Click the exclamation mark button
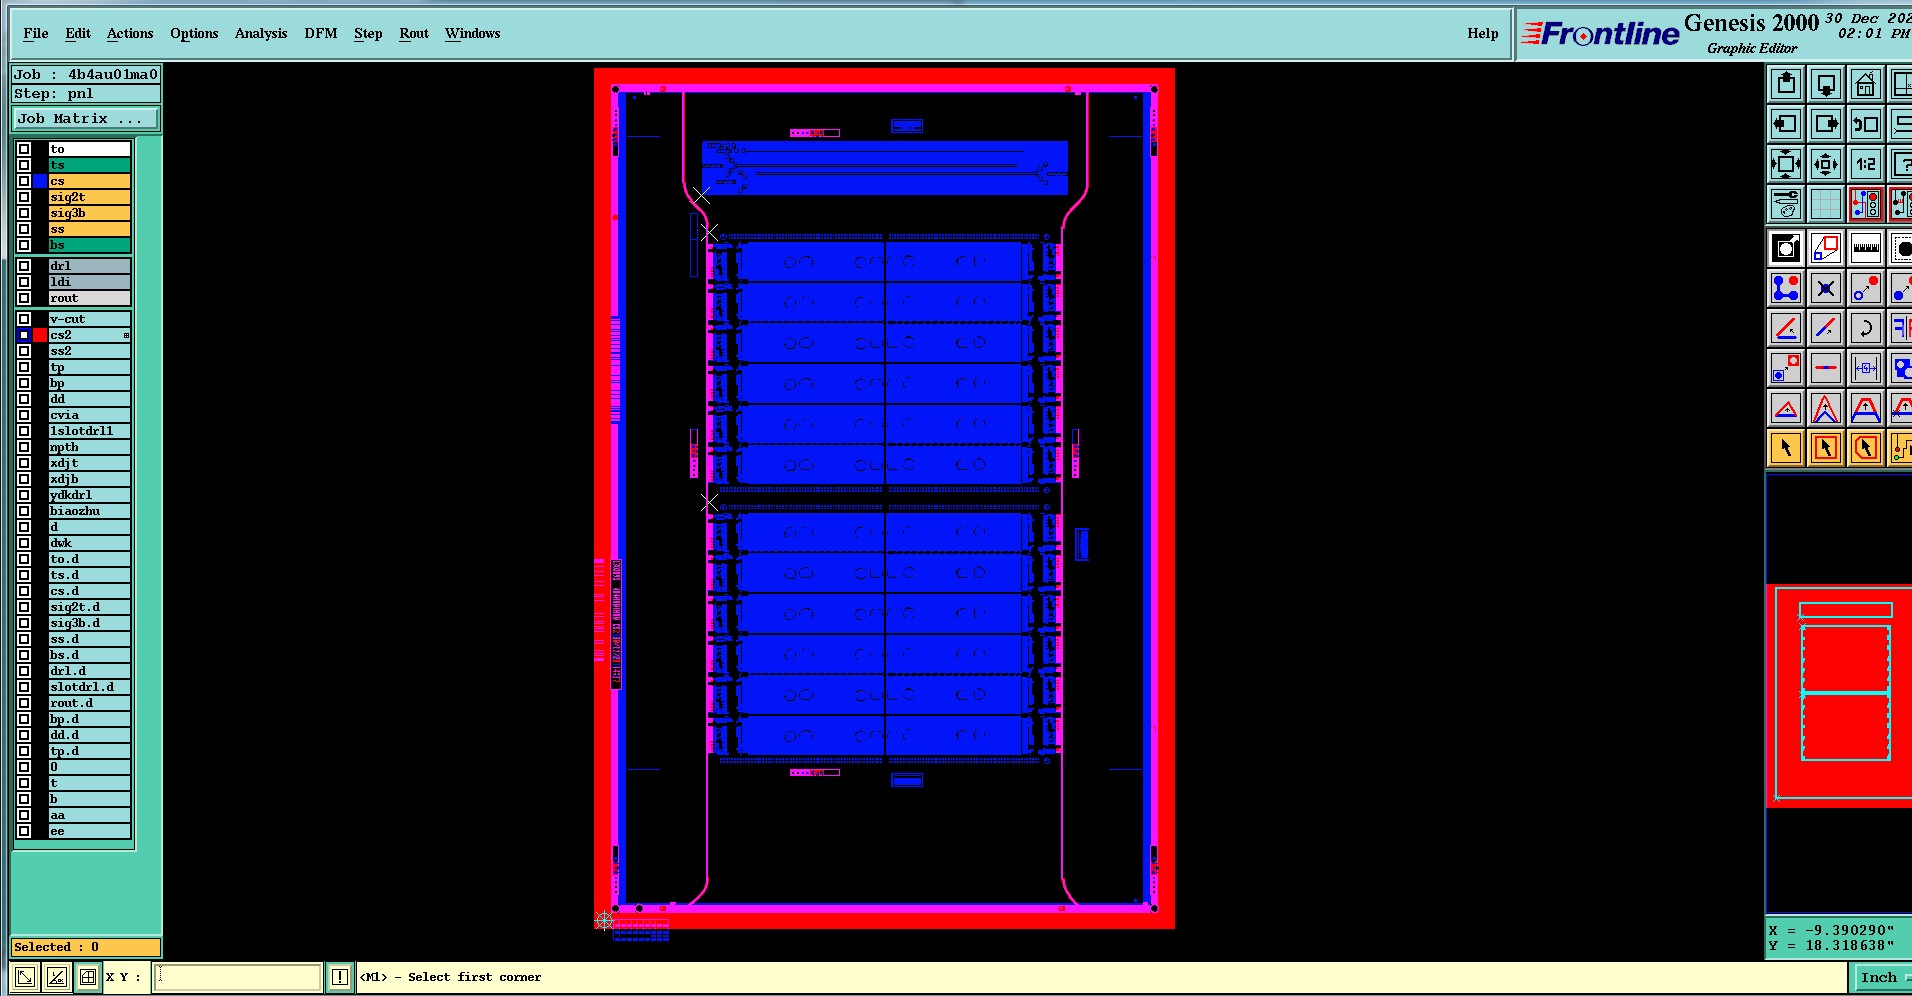The width and height of the screenshot is (1912, 996). tap(340, 977)
